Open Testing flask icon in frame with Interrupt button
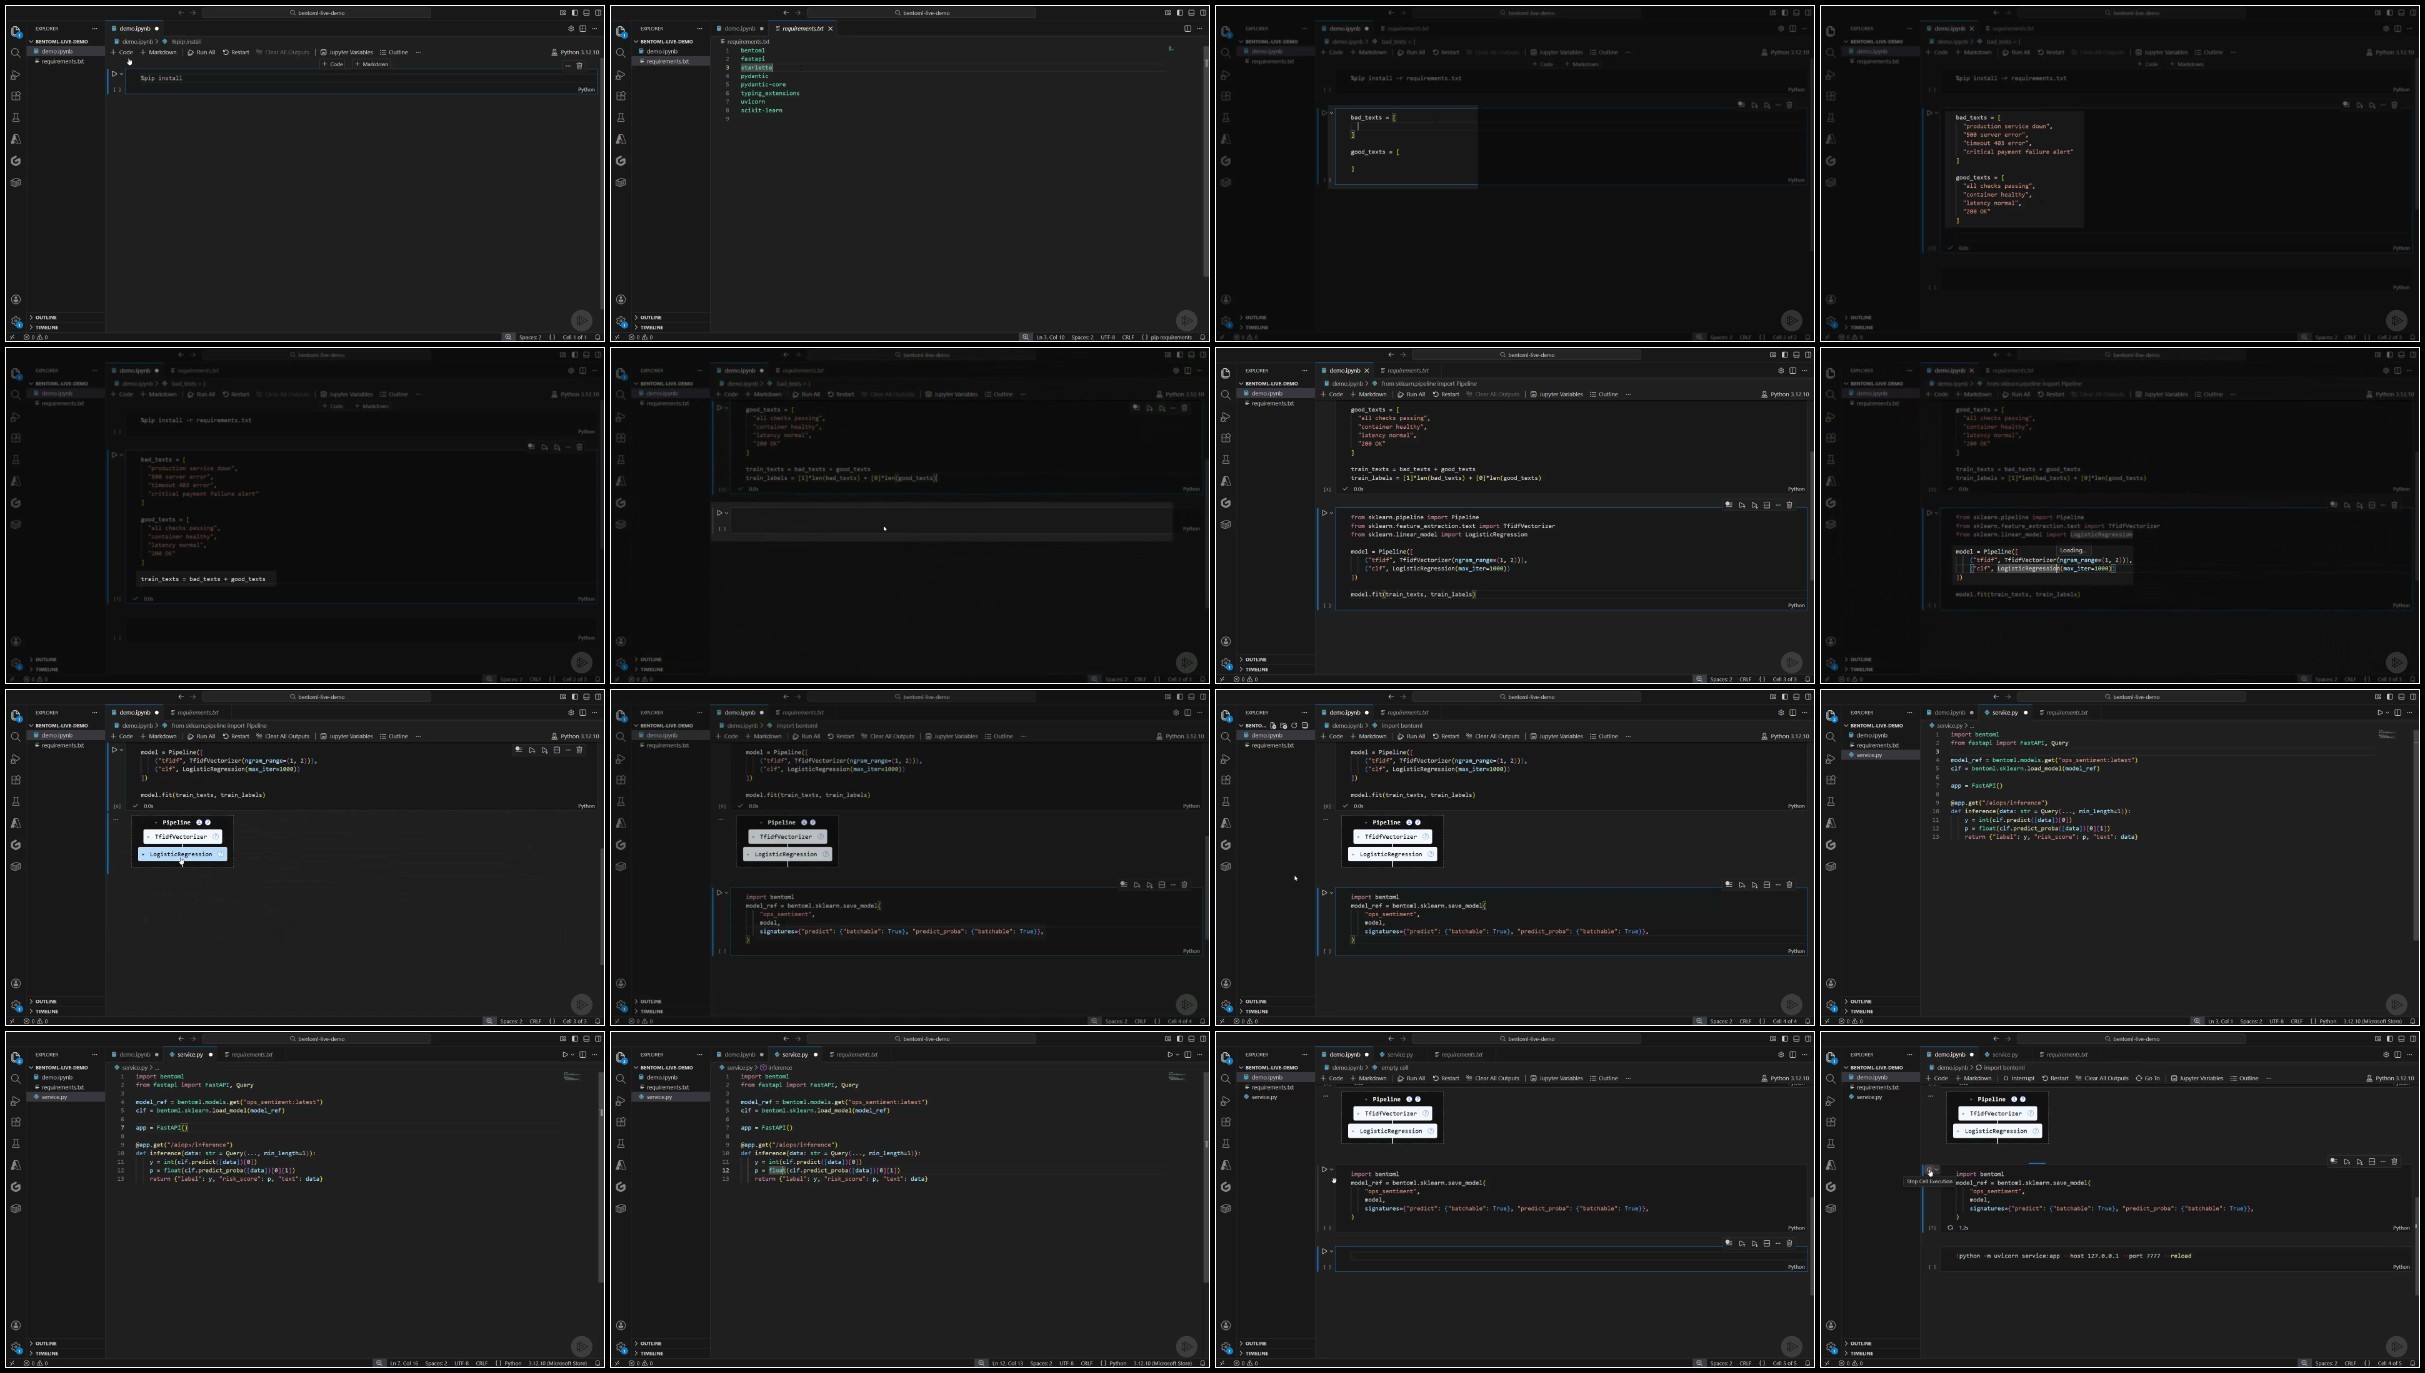 [1830, 1144]
